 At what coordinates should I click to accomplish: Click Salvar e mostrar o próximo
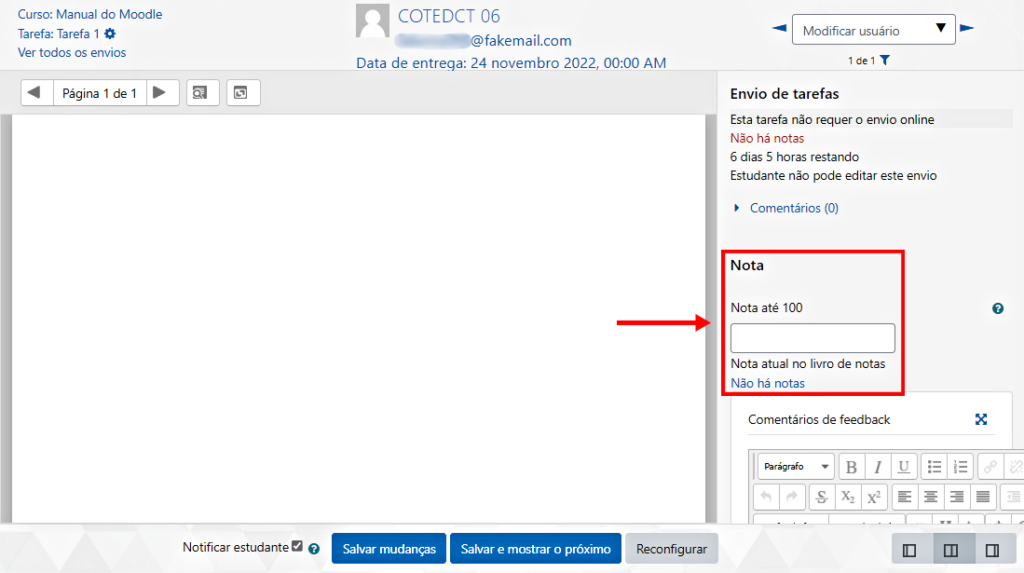click(x=536, y=549)
